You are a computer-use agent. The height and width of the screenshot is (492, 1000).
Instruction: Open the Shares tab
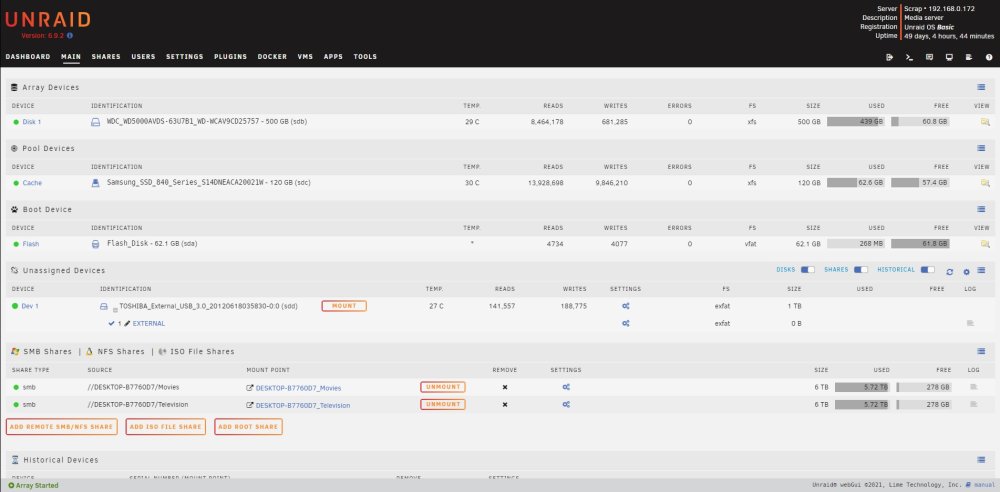106,57
